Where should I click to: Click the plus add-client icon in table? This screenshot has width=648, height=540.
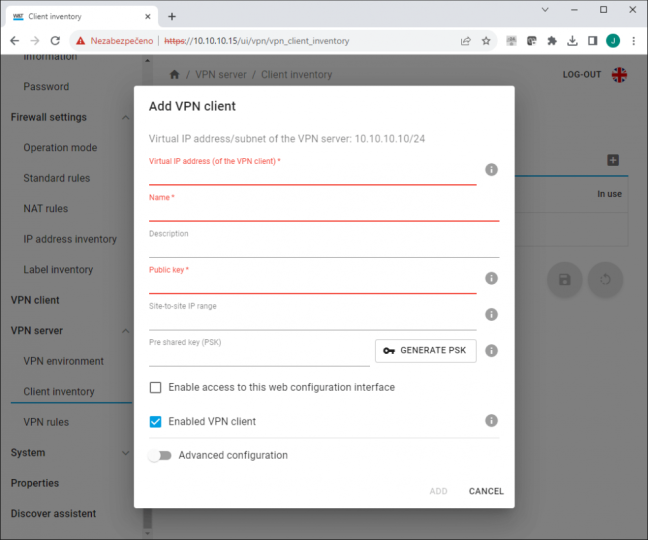pos(613,160)
